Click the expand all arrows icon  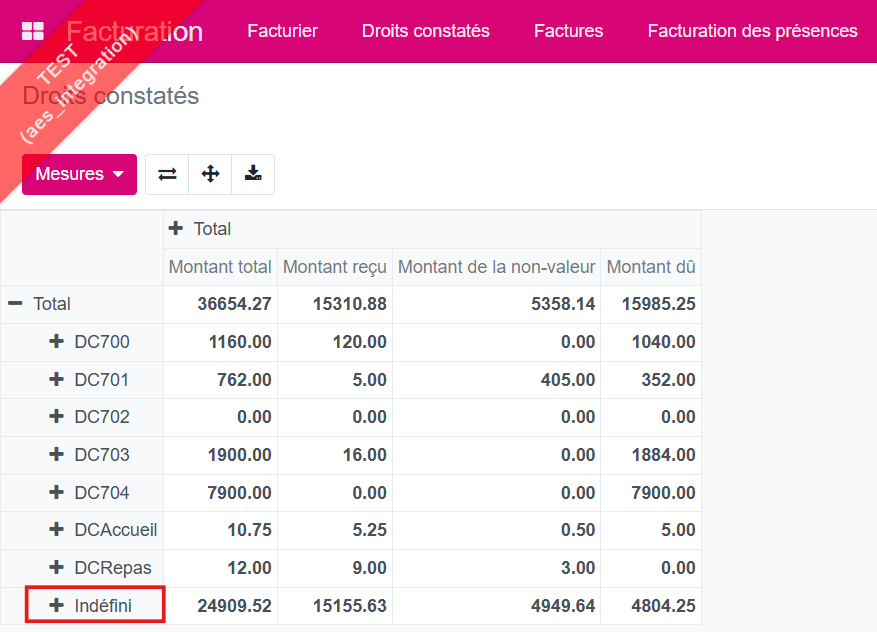coord(210,174)
